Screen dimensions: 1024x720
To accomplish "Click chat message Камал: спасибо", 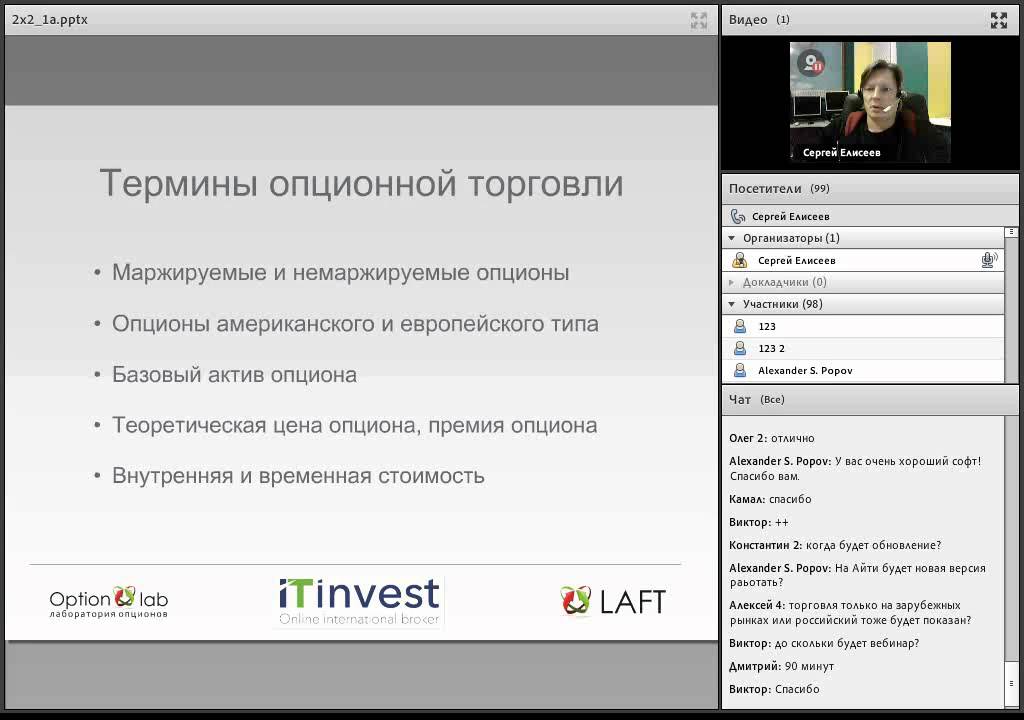I will coord(770,499).
